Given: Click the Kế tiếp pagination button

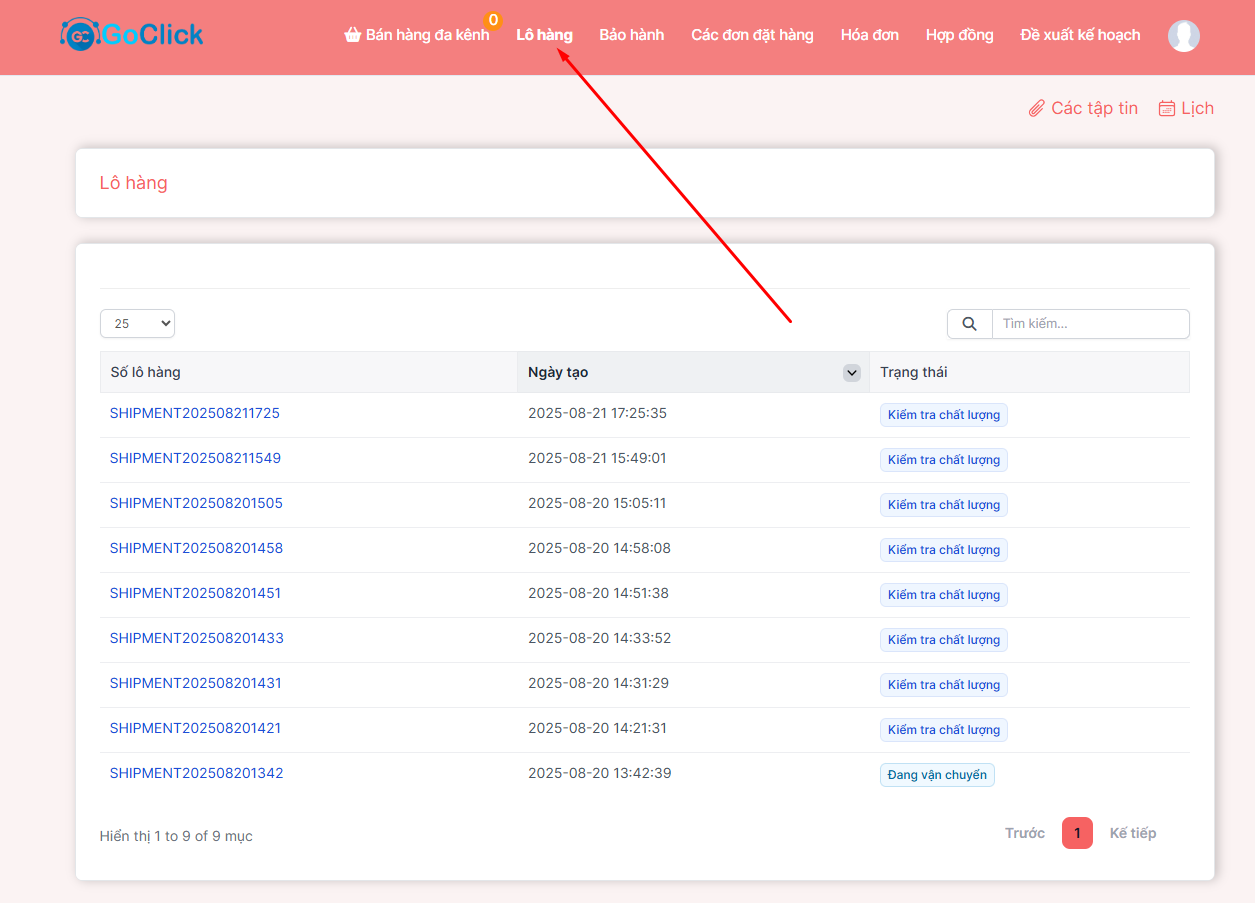Looking at the screenshot, I should tap(1133, 833).
